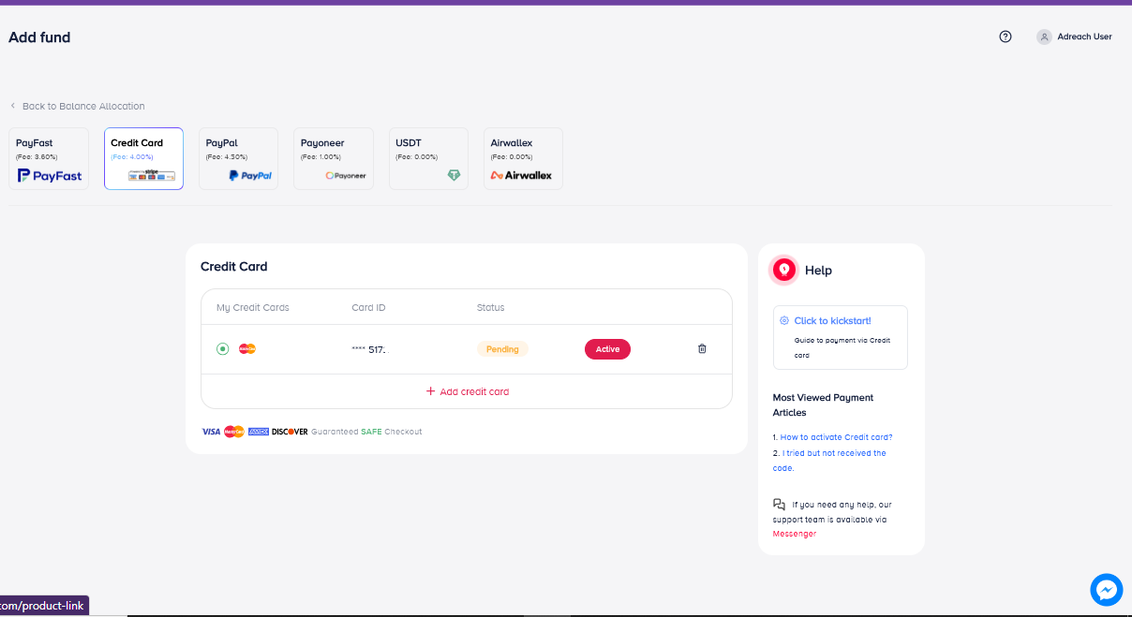The image size is (1132, 617).
Task: Click the Mastercard logo in card row
Action: tap(248, 349)
